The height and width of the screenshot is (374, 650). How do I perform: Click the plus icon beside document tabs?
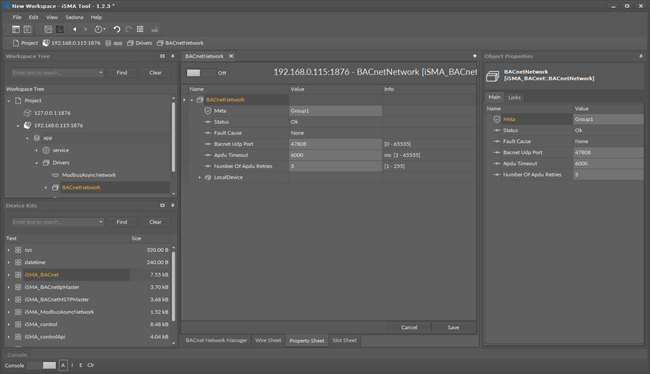[474, 56]
